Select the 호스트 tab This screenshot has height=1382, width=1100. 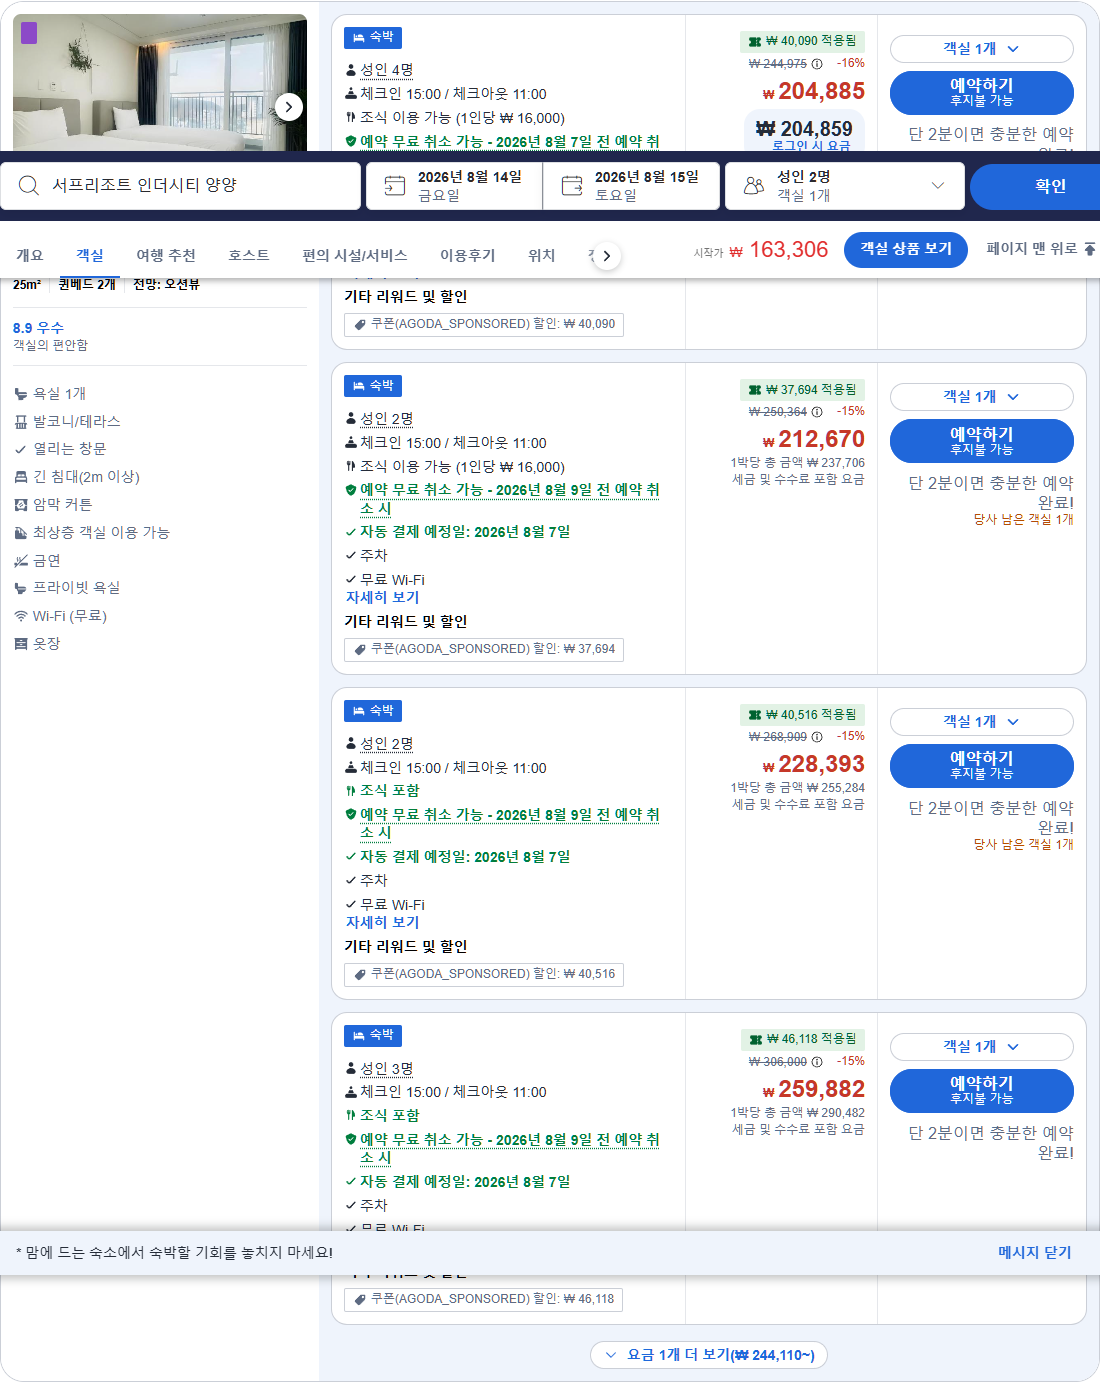[249, 255]
